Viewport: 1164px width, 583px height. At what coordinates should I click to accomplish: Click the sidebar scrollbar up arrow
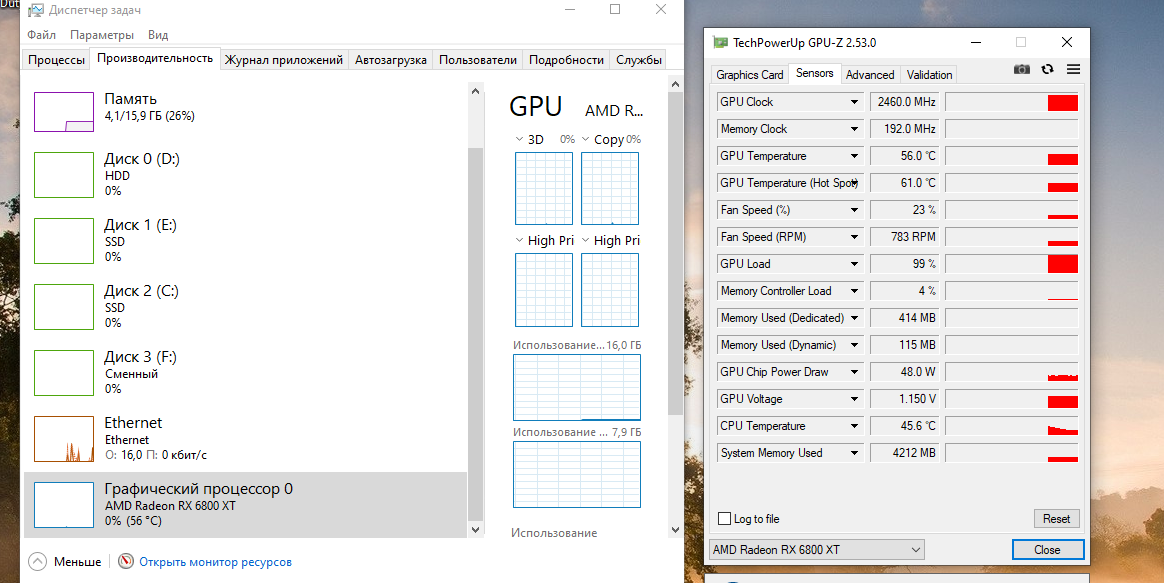(475, 91)
